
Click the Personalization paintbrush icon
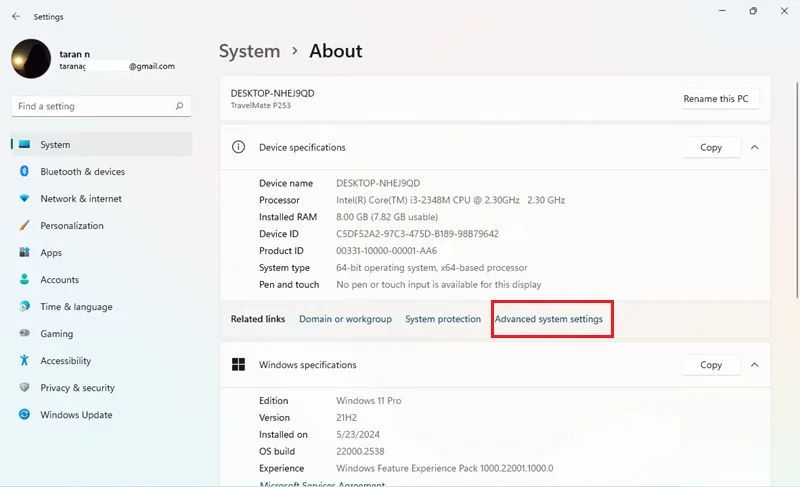coord(24,225)
